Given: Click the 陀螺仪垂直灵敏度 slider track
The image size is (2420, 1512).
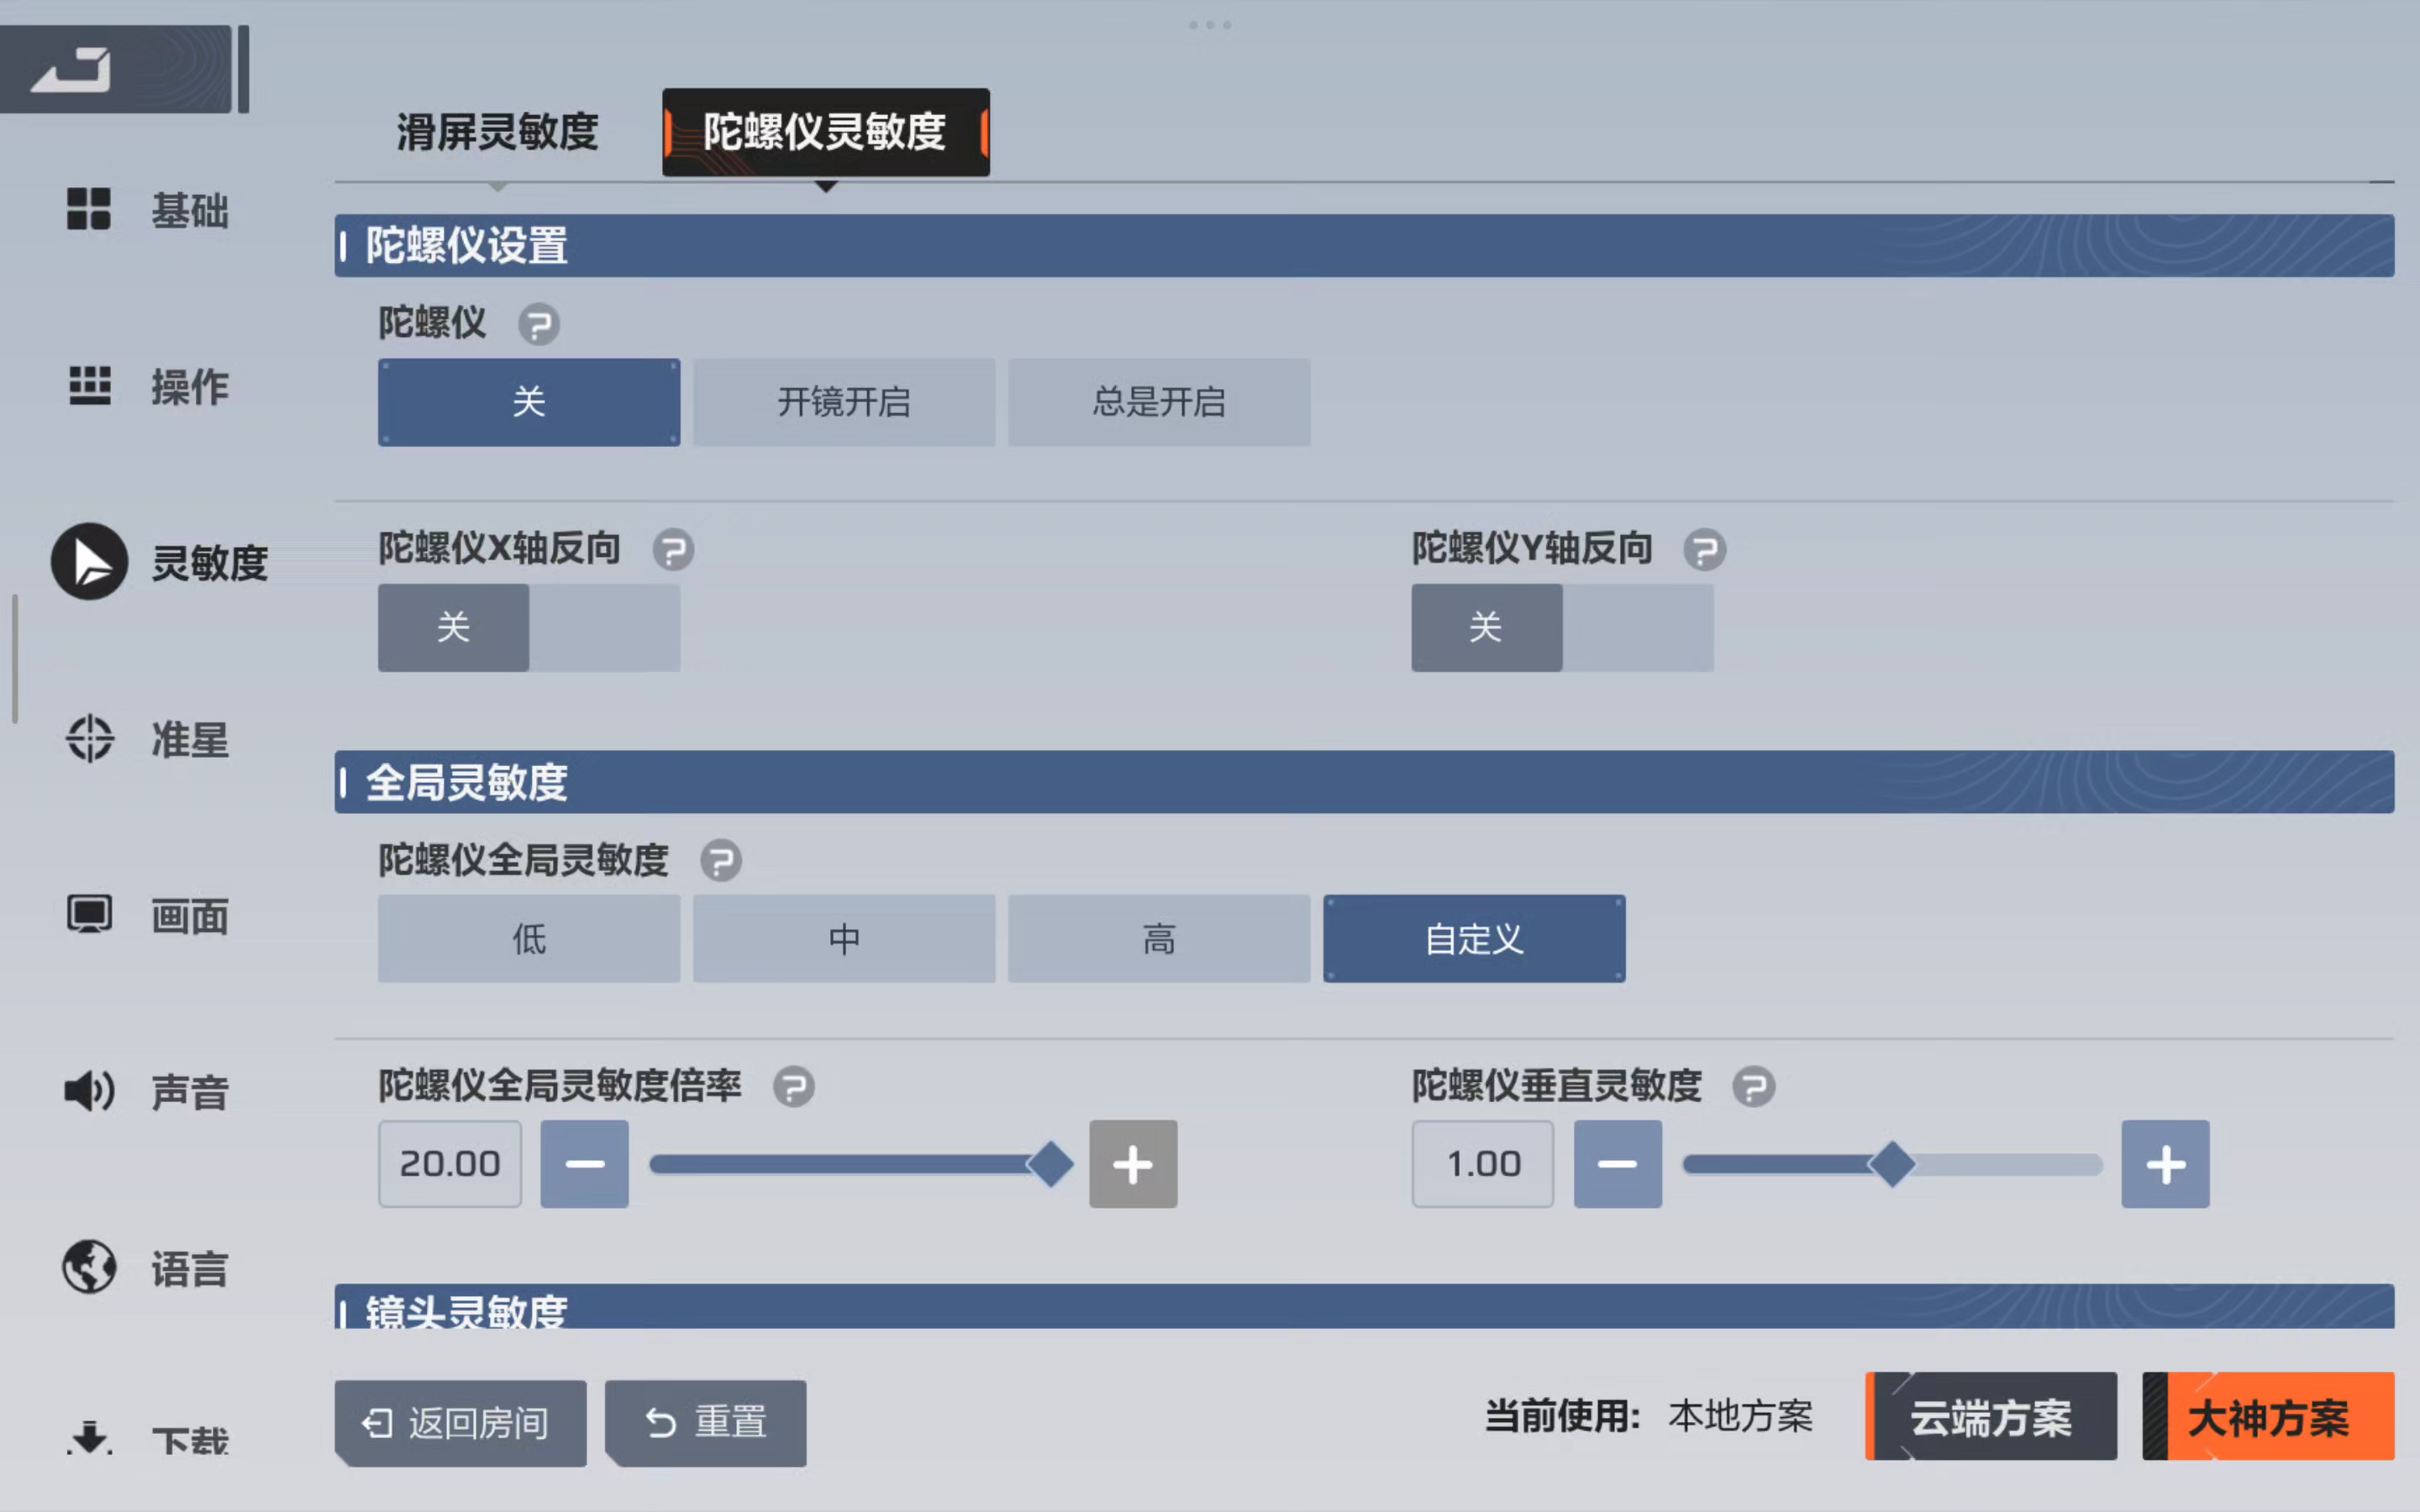Looking at the screenshot, I should coord(1892,1164).
